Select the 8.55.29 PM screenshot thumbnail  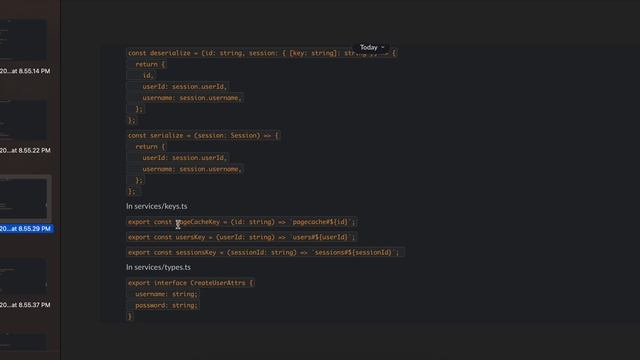point(23,198)
